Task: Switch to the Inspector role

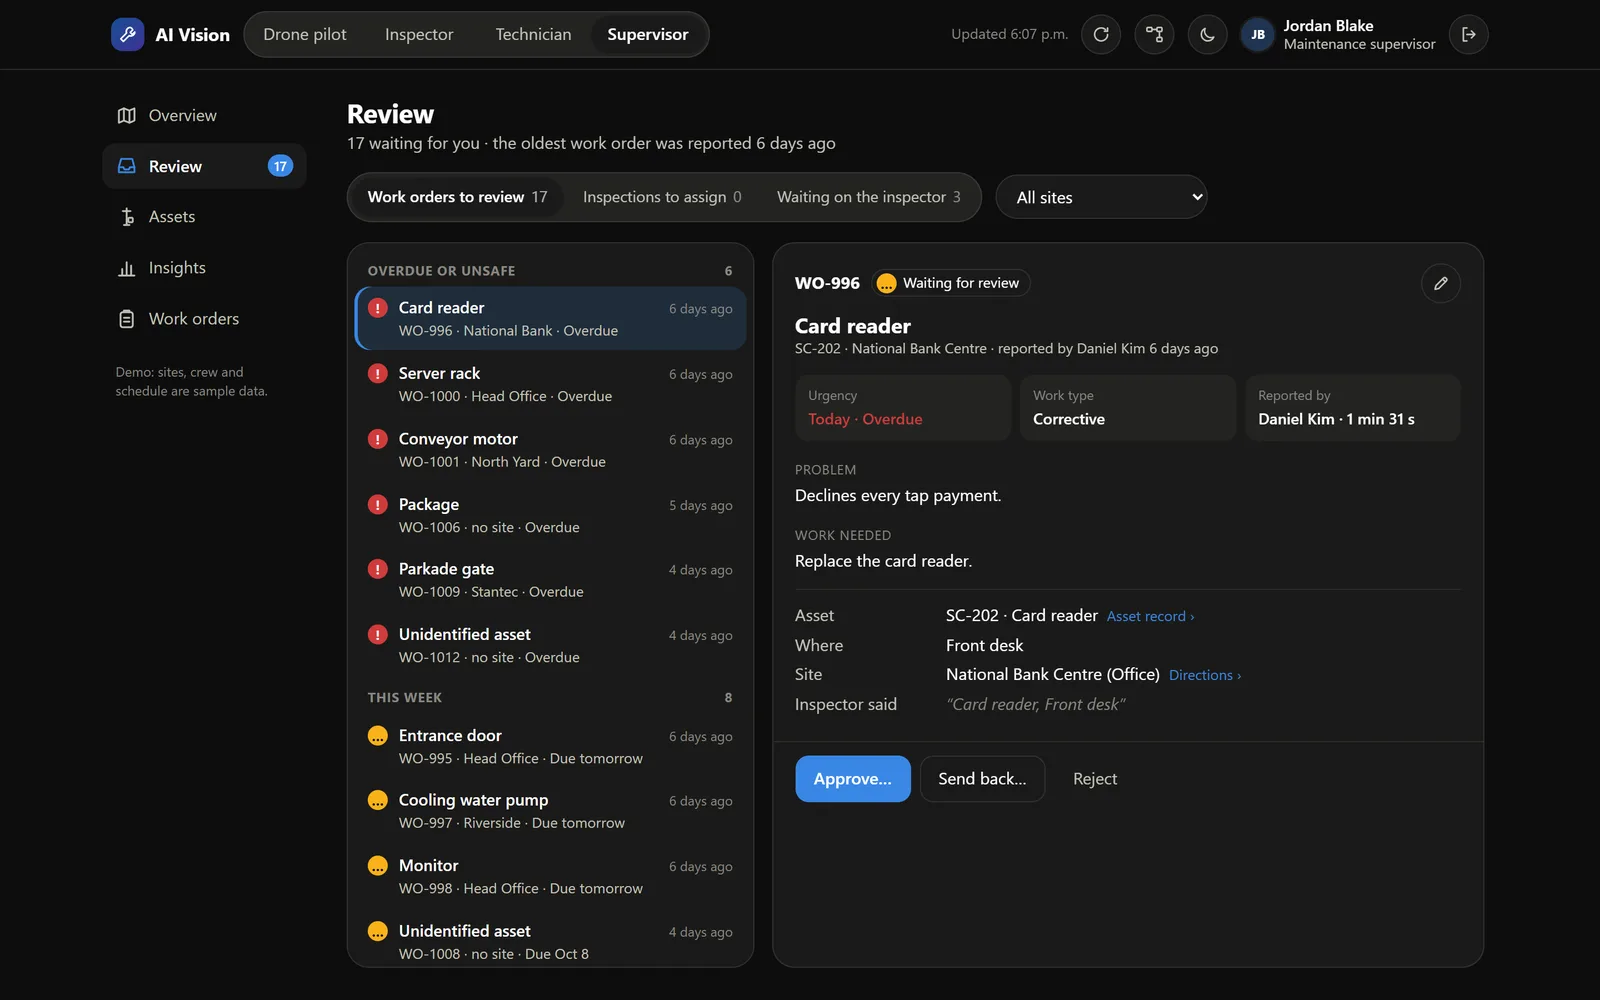Action: pyautogui.click(x=419, y=34)
